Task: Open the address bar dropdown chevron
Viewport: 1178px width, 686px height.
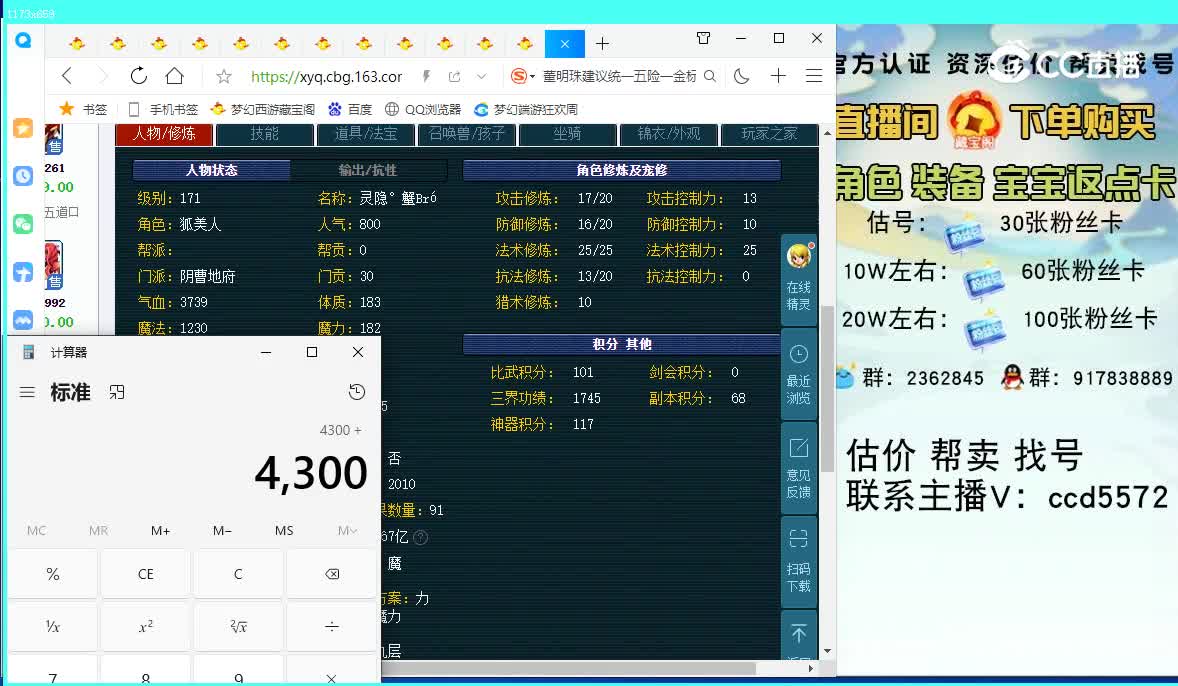Action: click(x=482, y=75)
